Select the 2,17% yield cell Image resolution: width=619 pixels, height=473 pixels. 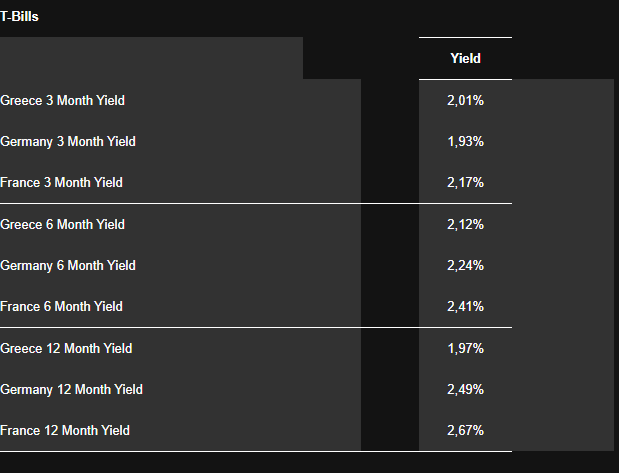click(465, 182)
